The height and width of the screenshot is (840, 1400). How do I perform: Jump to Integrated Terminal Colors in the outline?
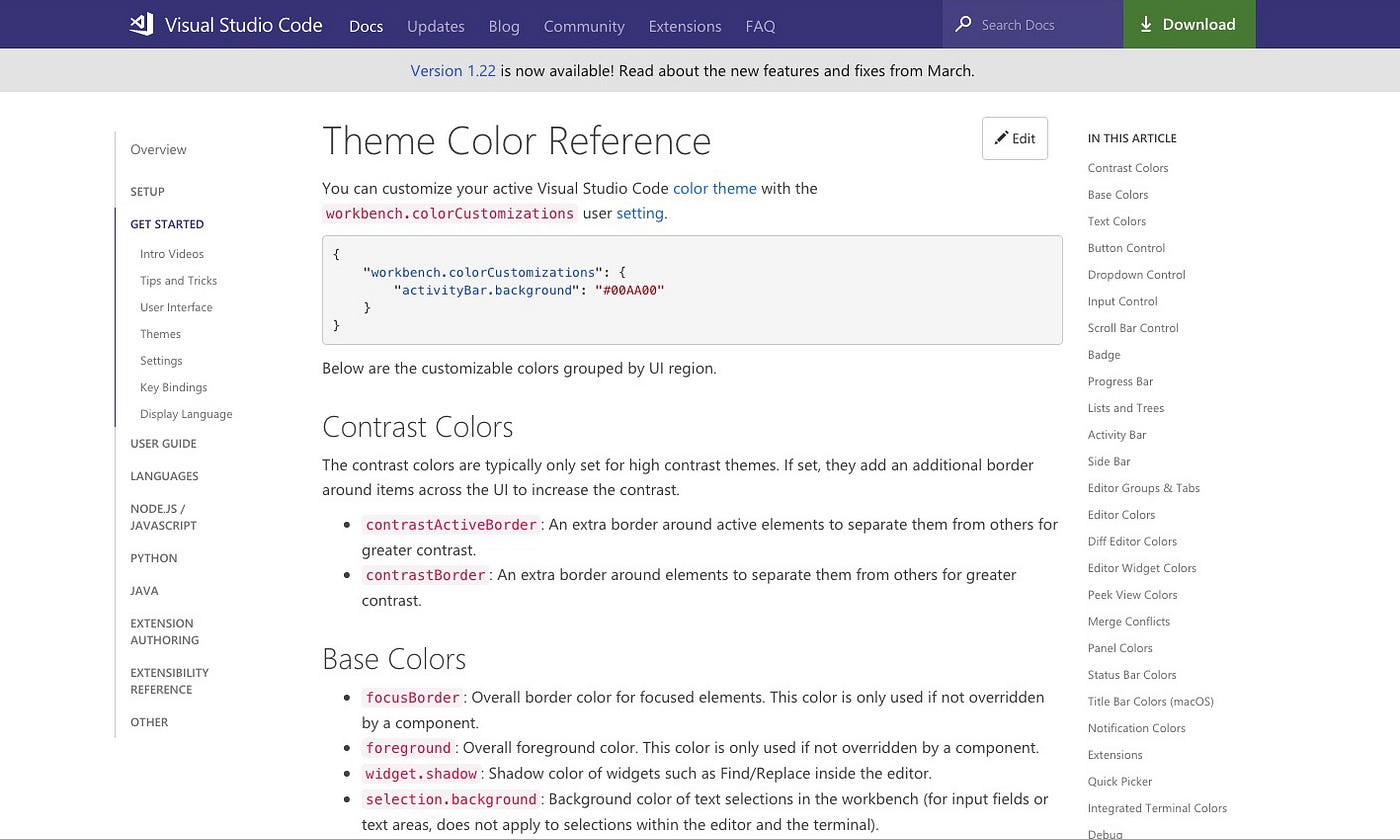click(1157, 808)
